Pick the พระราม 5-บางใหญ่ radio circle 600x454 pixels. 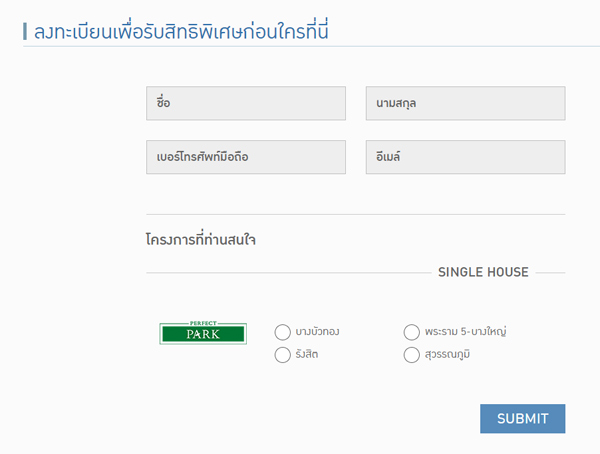tap(412, 332)
